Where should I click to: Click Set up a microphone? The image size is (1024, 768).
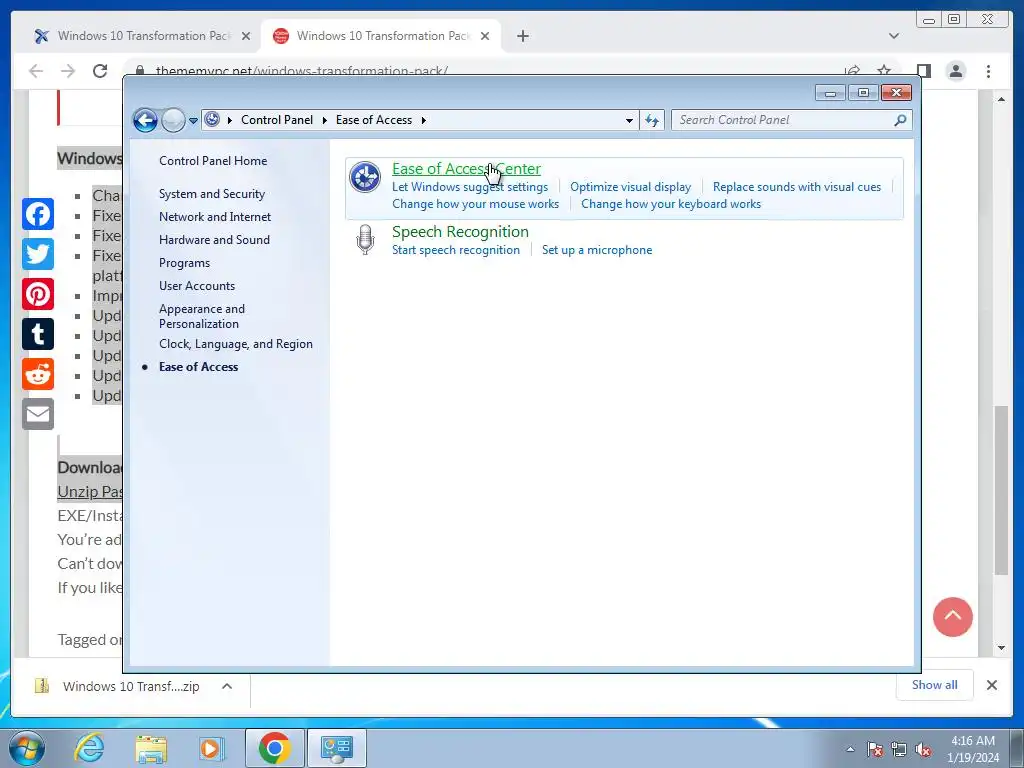click(597, 250)
